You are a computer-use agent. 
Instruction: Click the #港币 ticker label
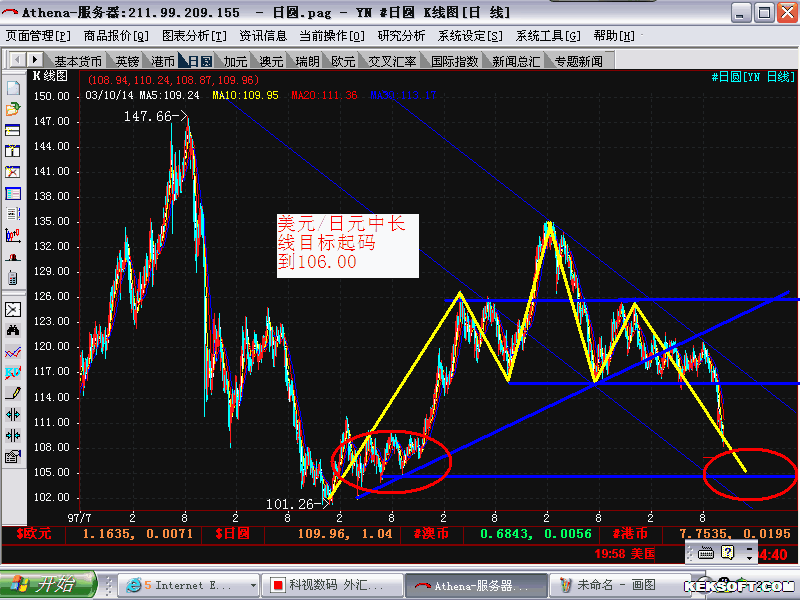click(630, 534)
